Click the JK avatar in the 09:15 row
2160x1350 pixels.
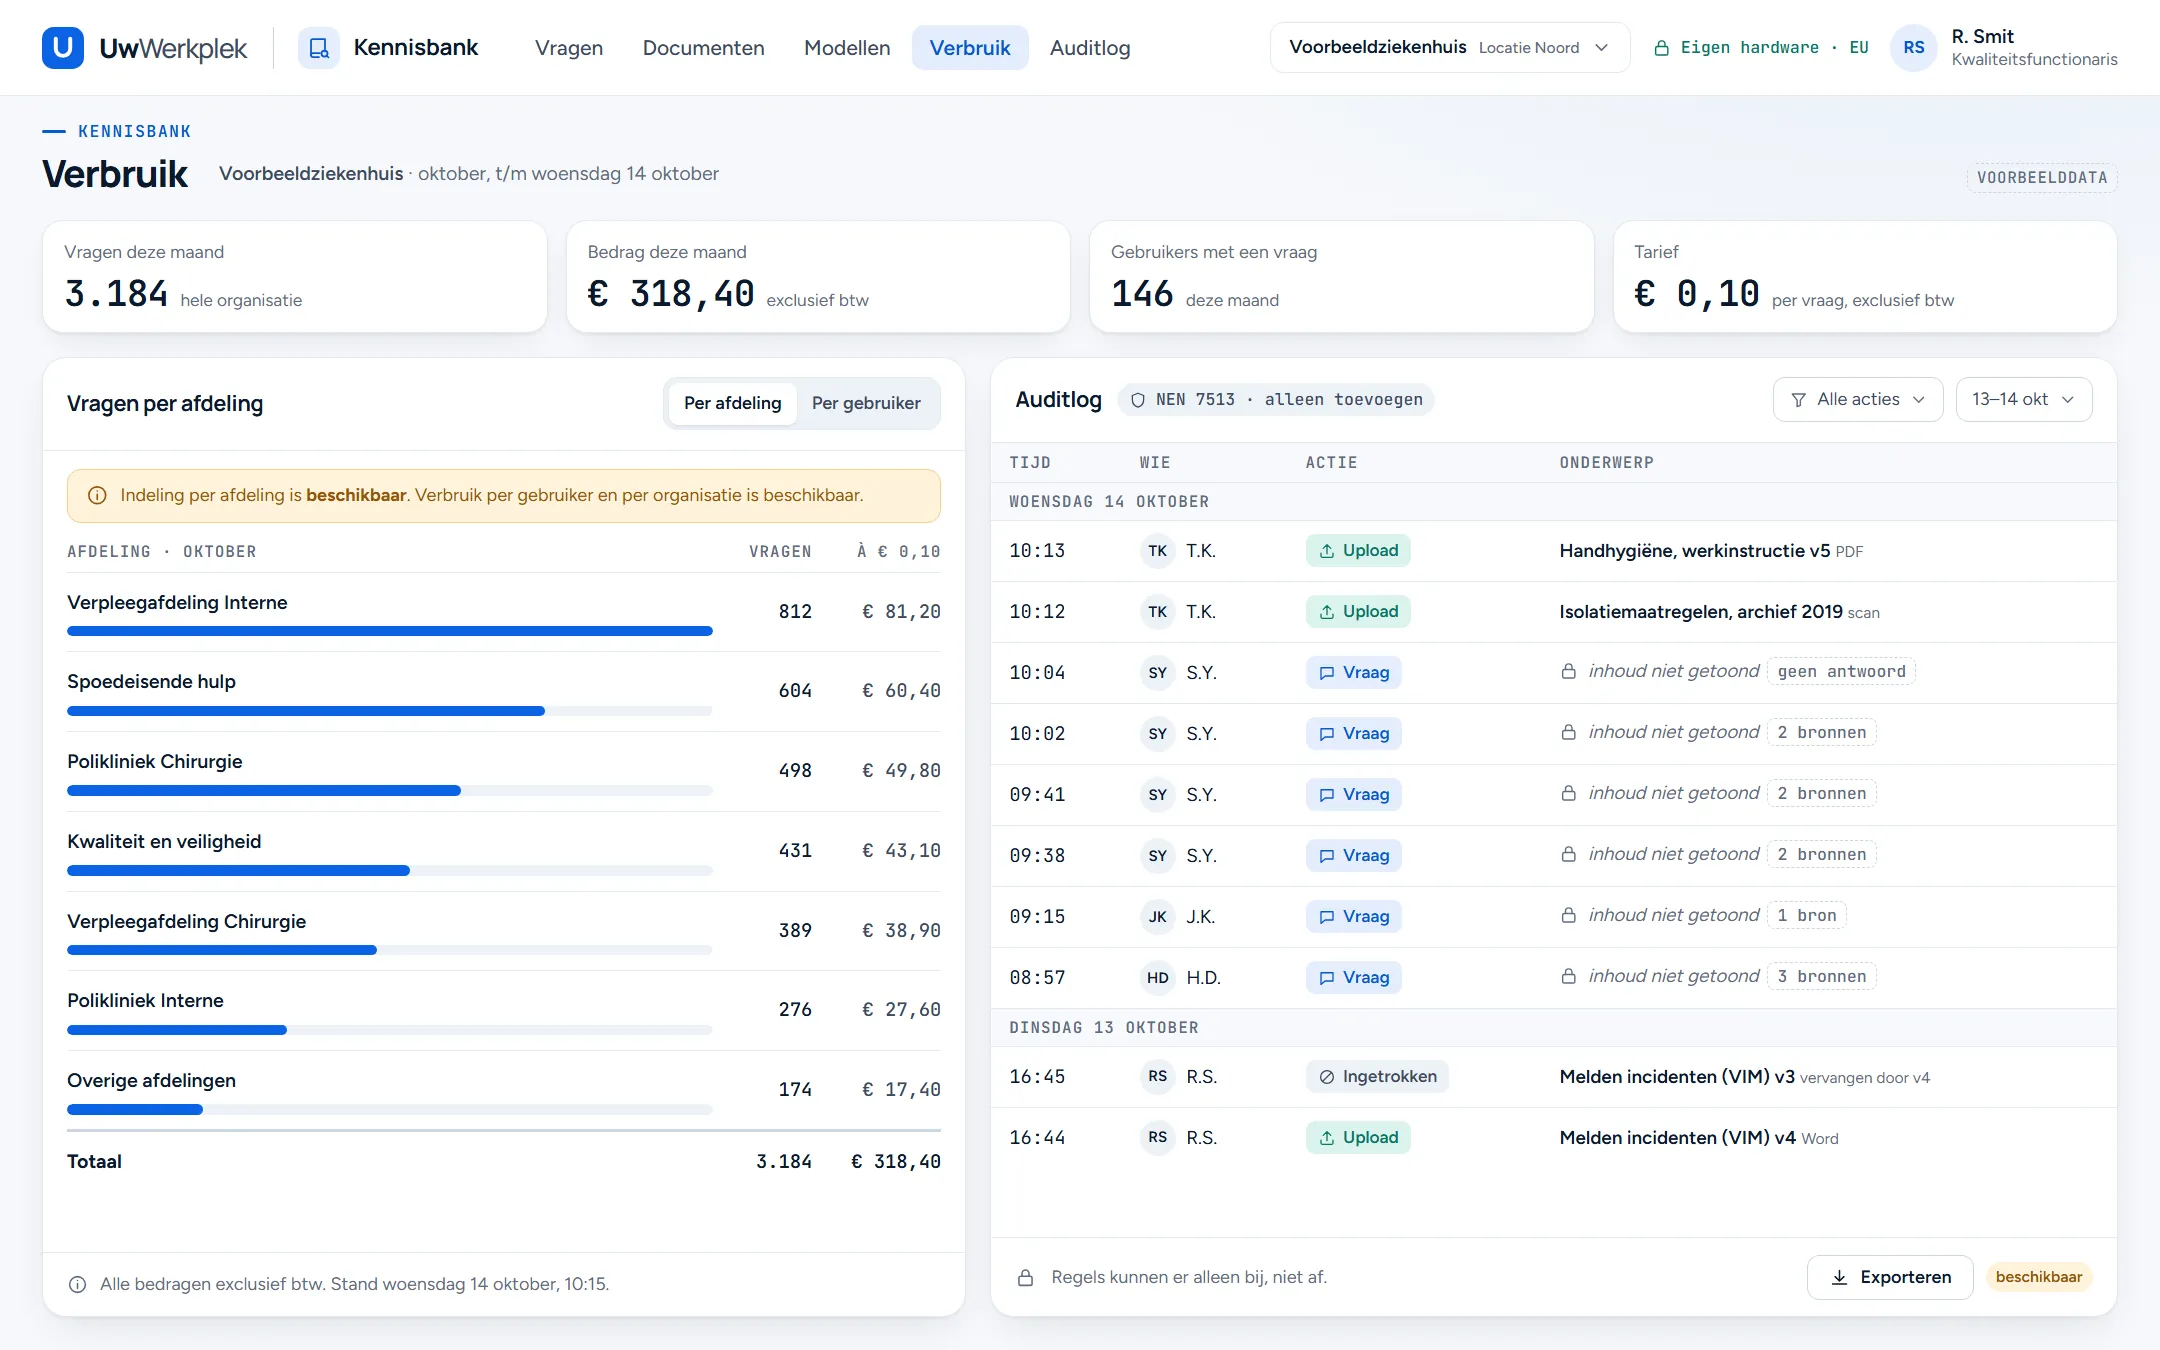1157,917
